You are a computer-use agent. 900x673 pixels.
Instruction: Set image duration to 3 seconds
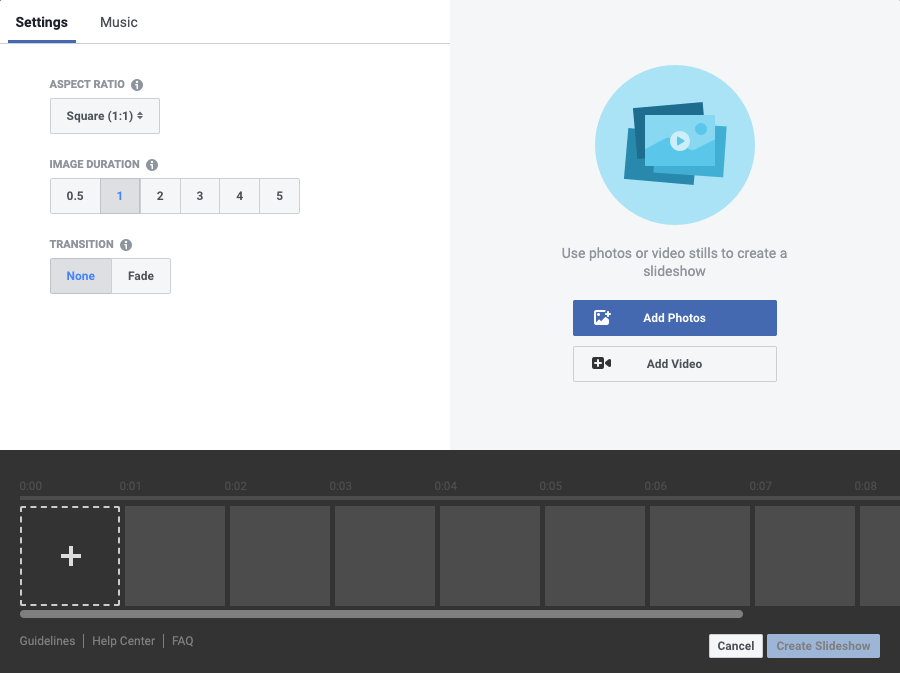(200, 196)
